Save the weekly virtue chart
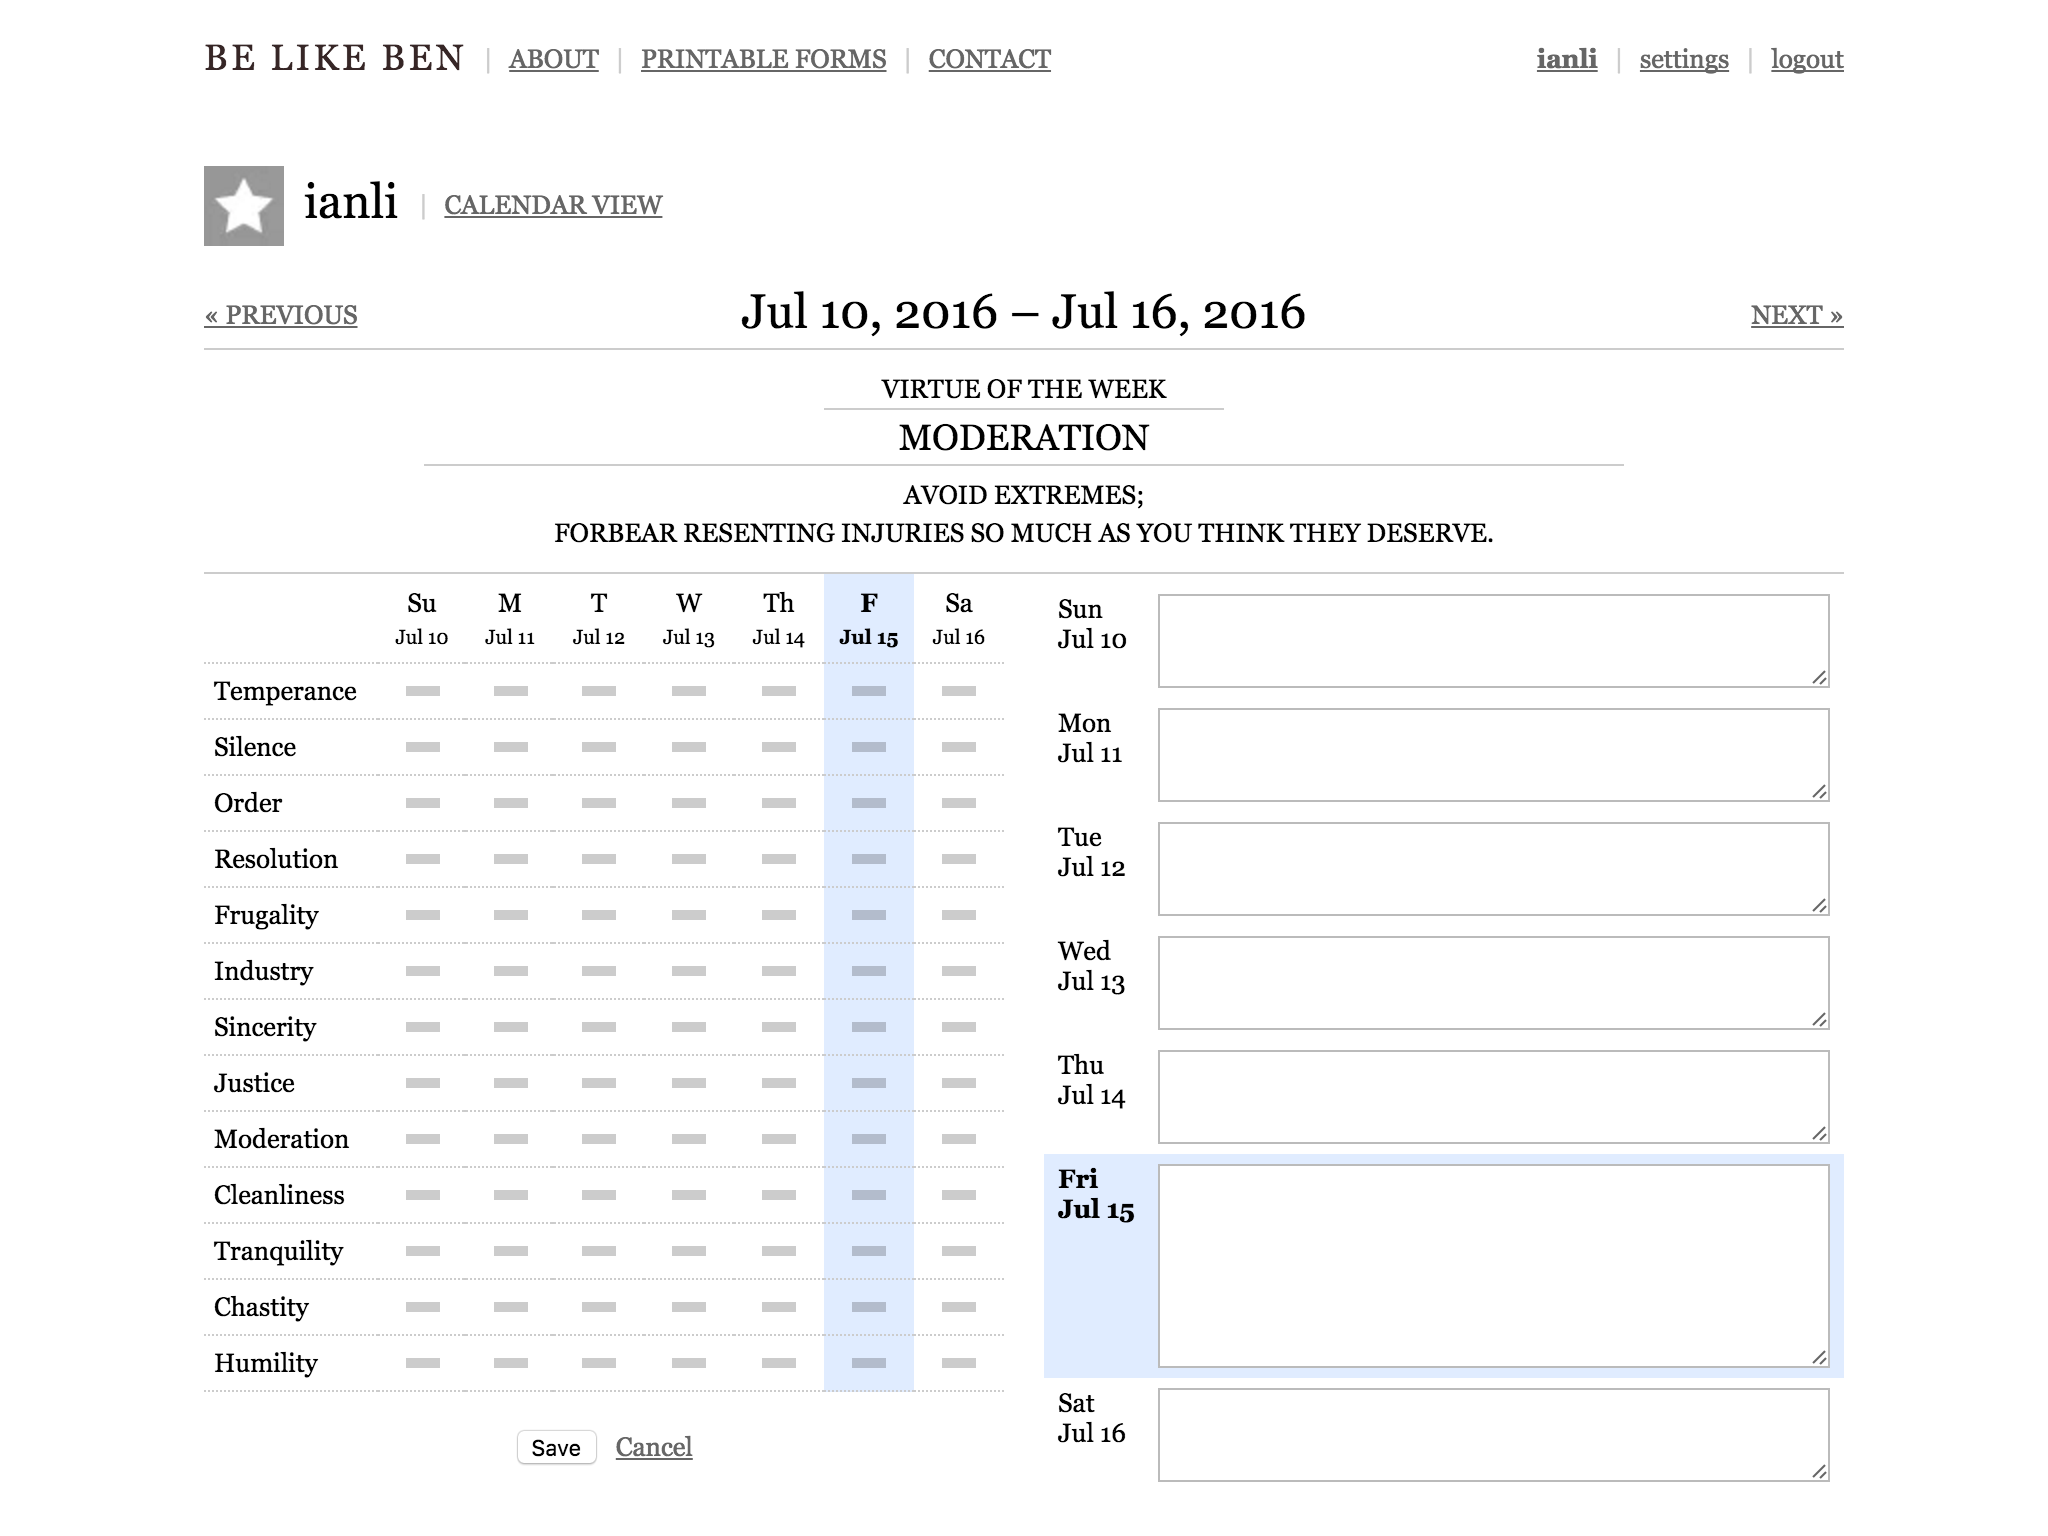 pos(556,1448)
